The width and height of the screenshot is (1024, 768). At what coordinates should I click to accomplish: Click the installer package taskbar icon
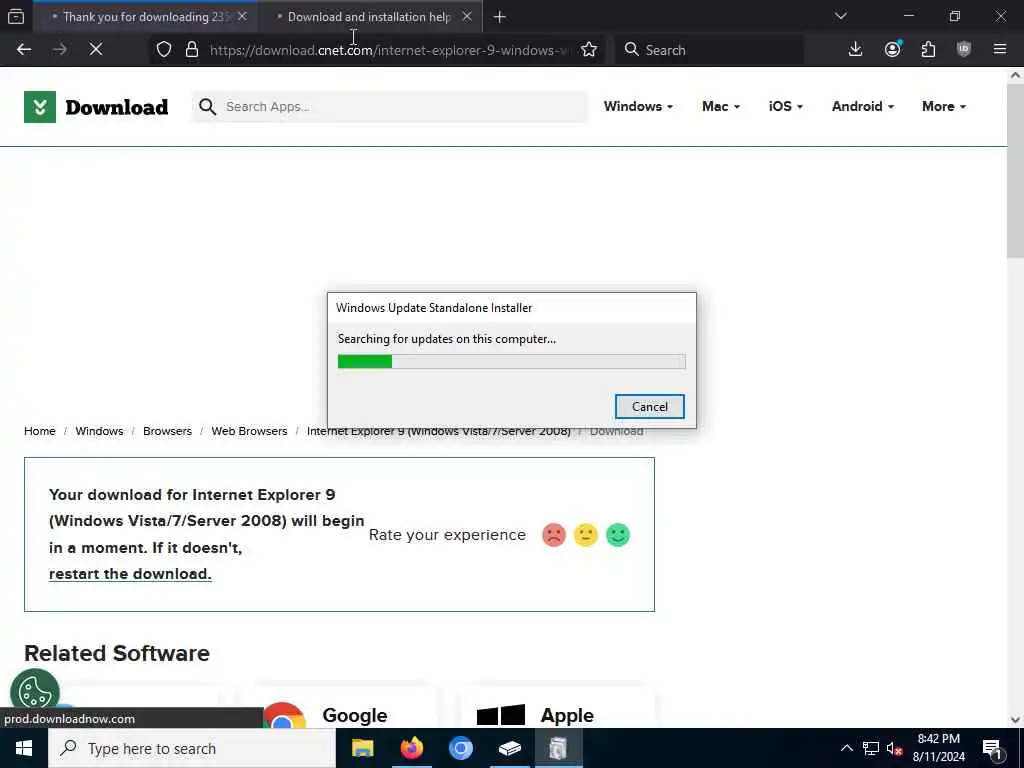pyautogui.click(x=509, y=748)
